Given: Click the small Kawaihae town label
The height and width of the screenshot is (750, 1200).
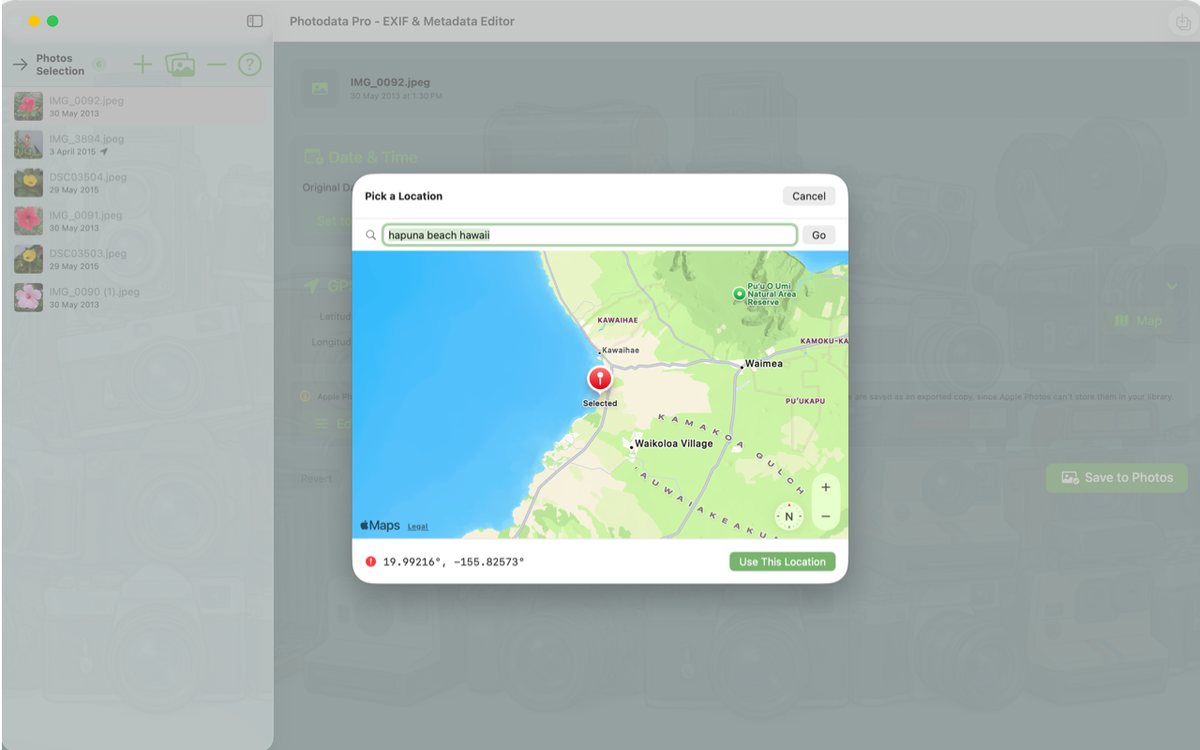Looking at the screenshot, I should point(621,351).
